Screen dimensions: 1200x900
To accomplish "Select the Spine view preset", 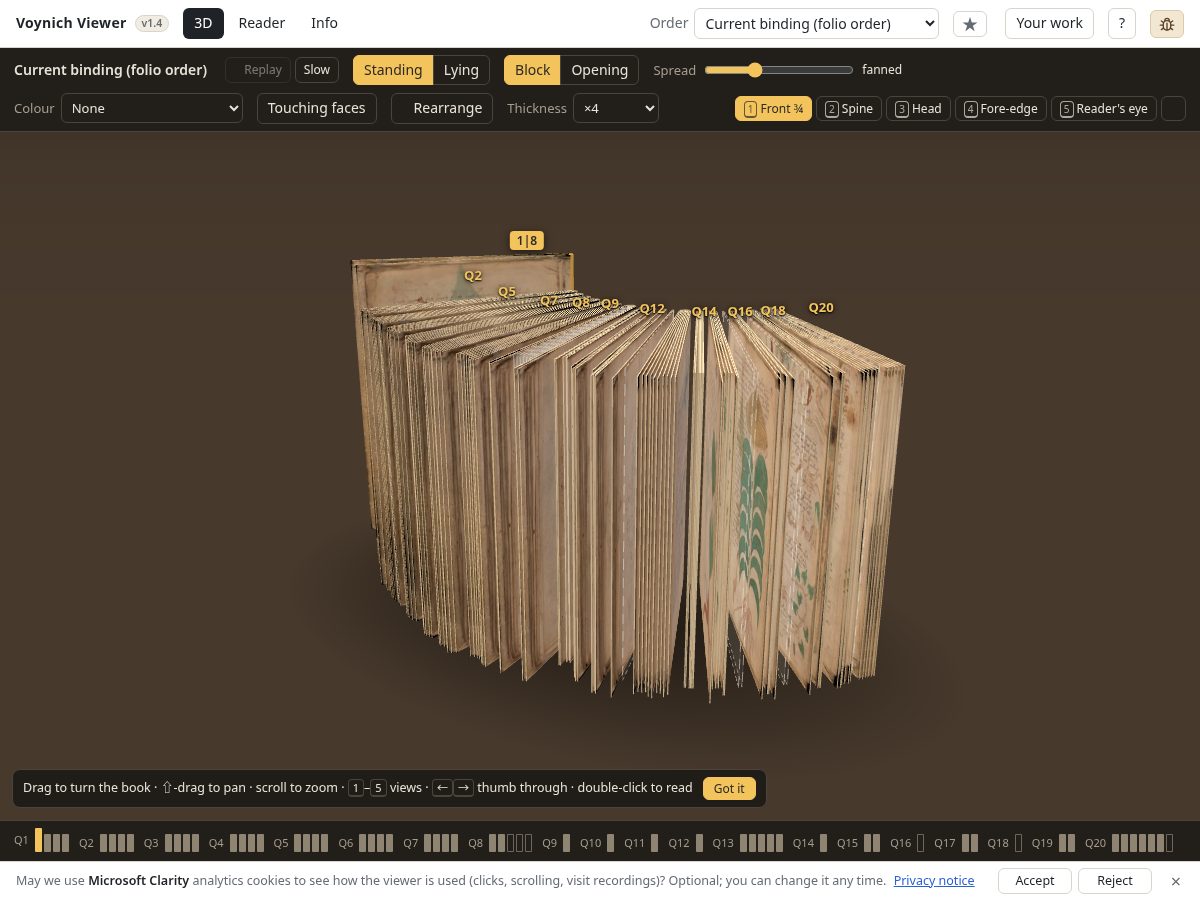I will pos(849,108).
